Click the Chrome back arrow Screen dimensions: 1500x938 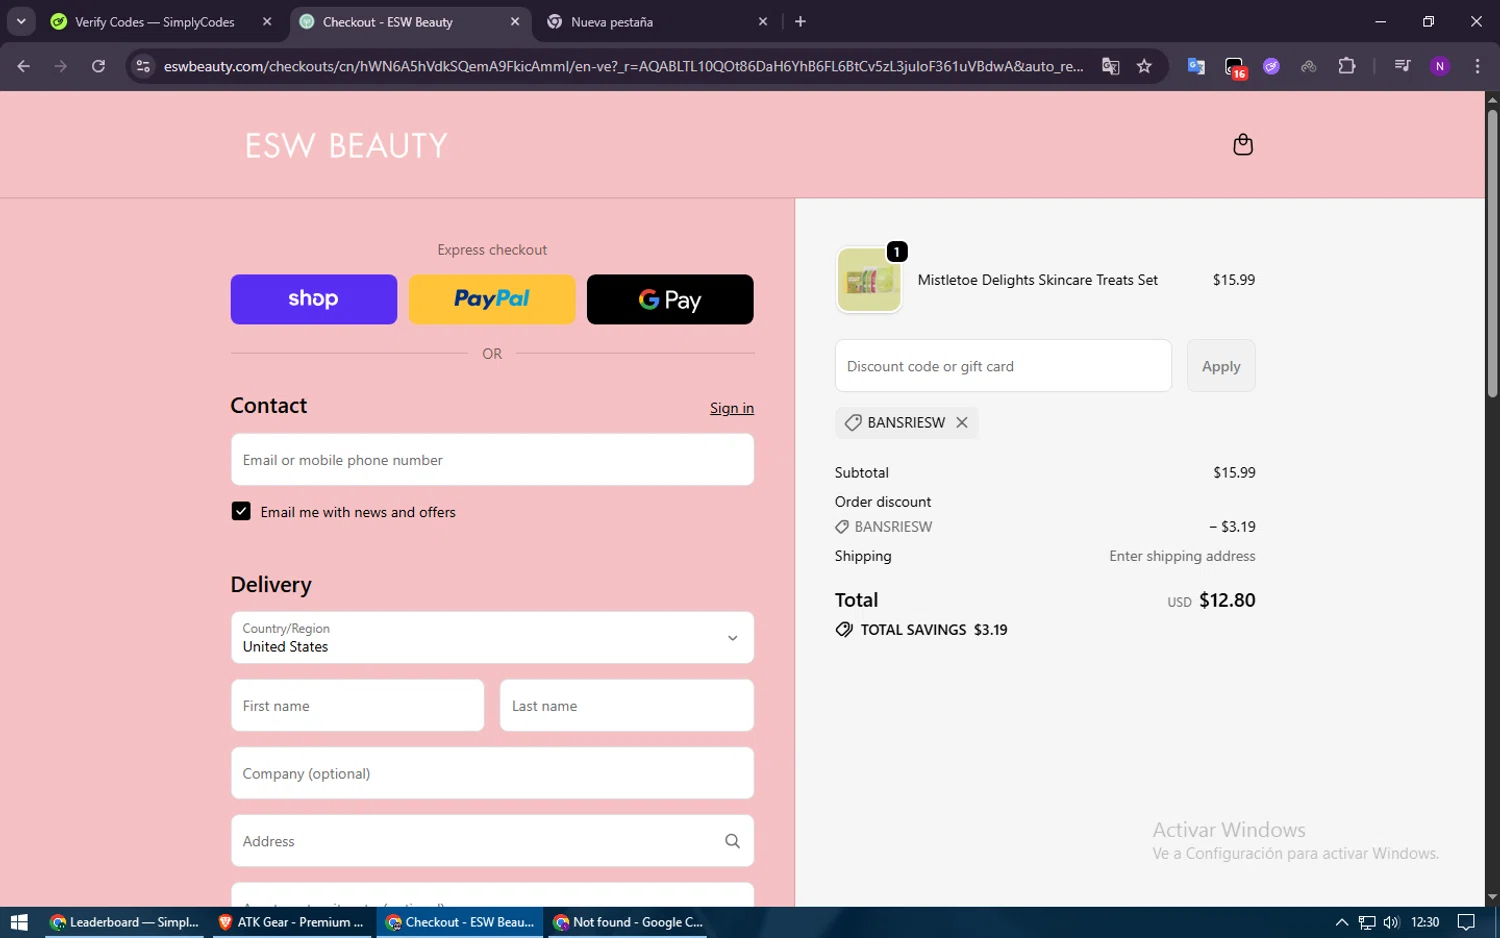pyautogui.click(x=24, y=66)
